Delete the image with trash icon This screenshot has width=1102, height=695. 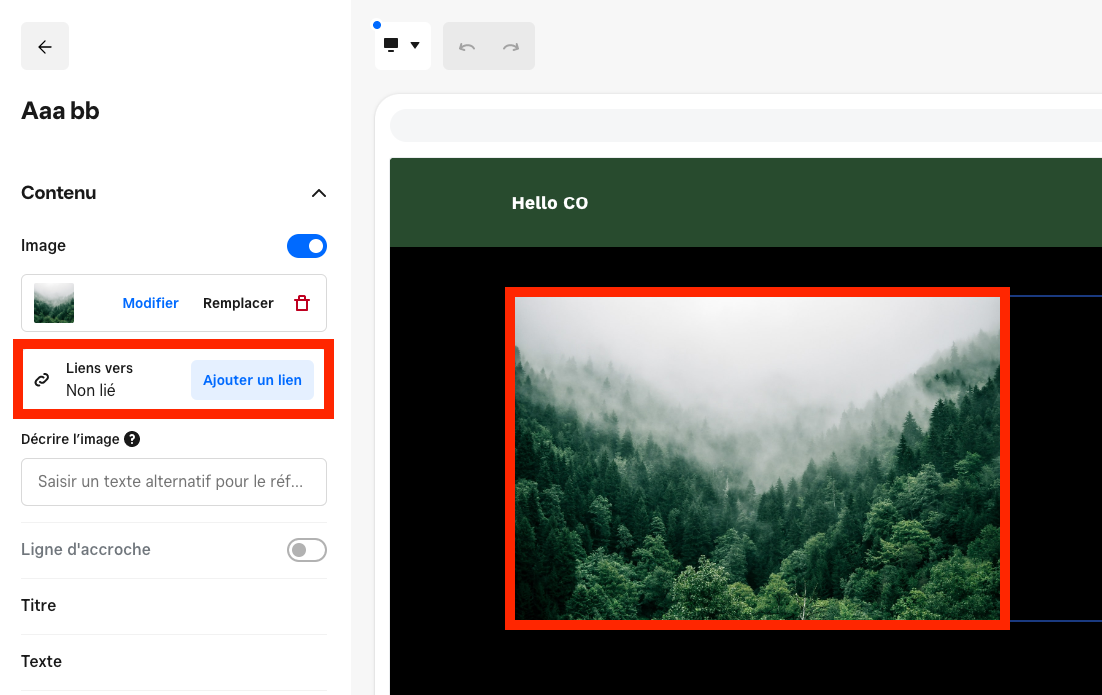pyautogui.click(x=302, y=303)
